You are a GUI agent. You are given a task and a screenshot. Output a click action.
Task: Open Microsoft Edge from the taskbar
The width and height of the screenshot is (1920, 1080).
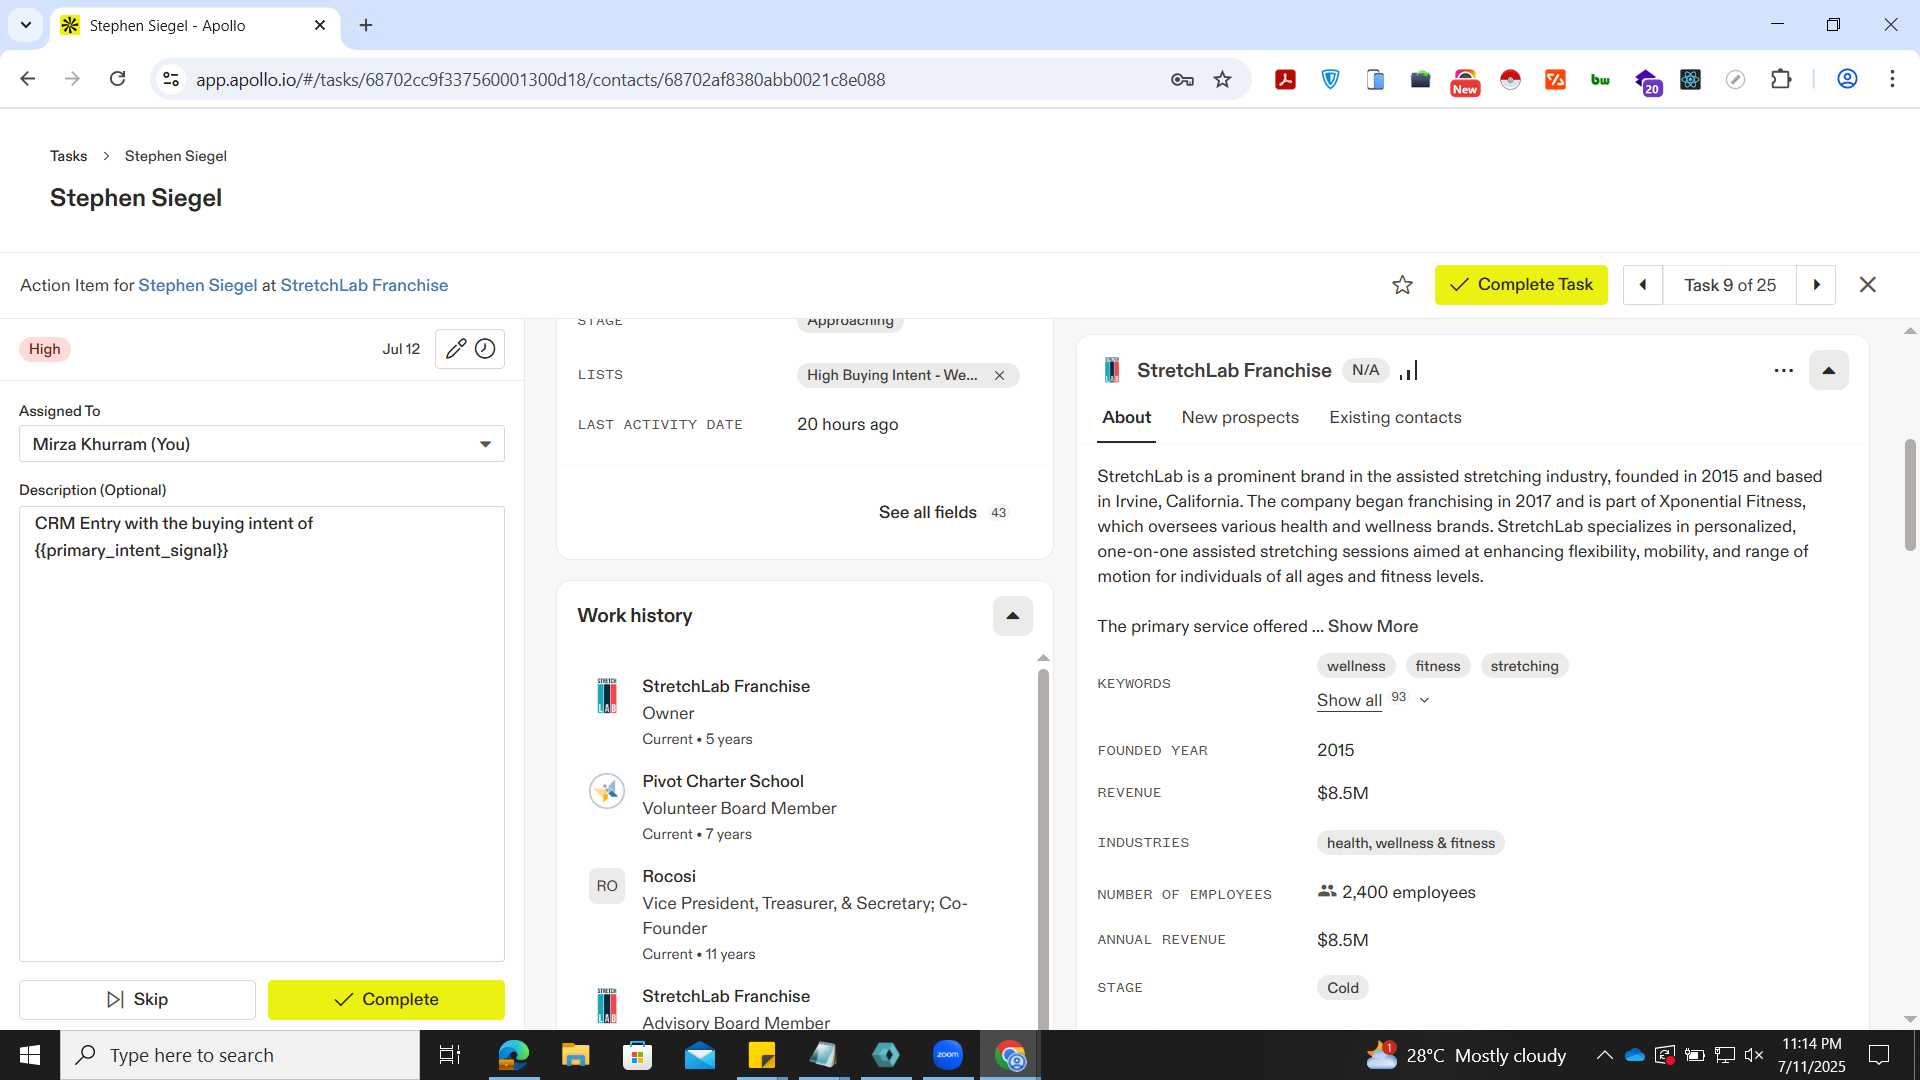(513, 1055)
